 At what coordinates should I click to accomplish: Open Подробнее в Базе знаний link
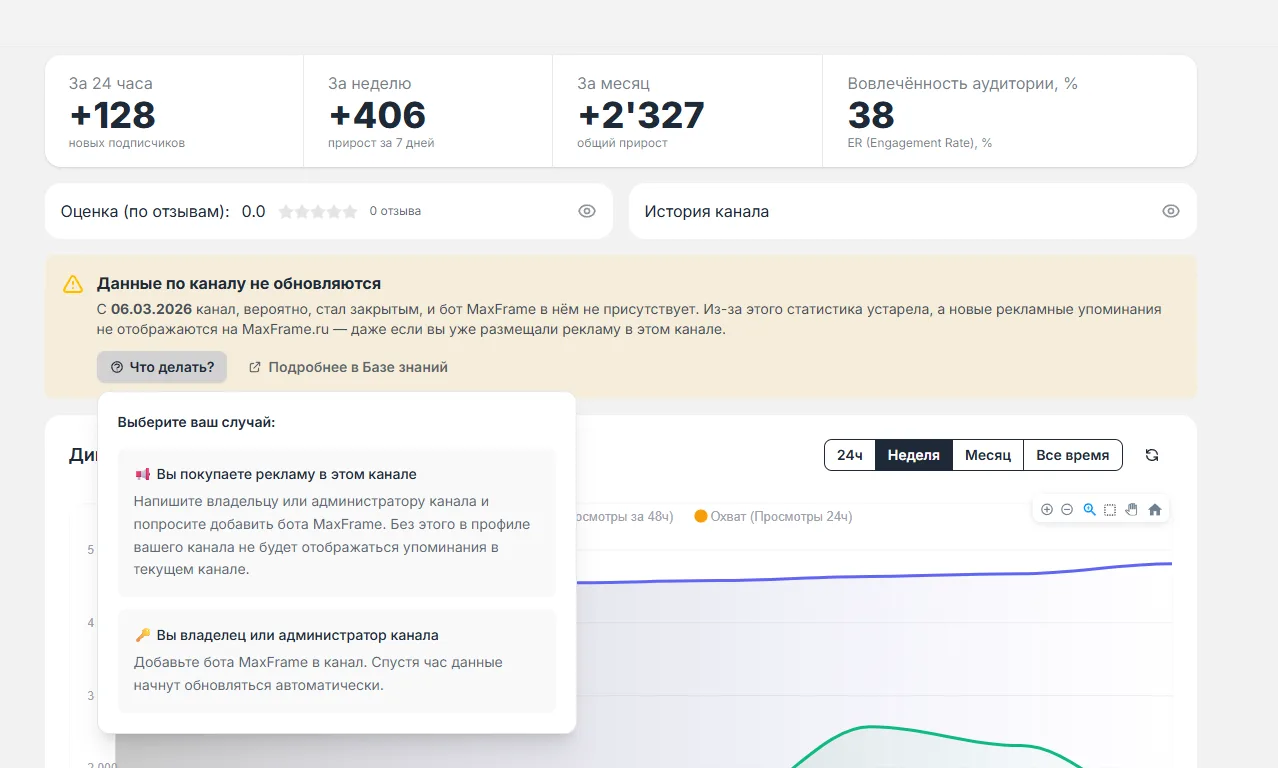coord(348,367)
